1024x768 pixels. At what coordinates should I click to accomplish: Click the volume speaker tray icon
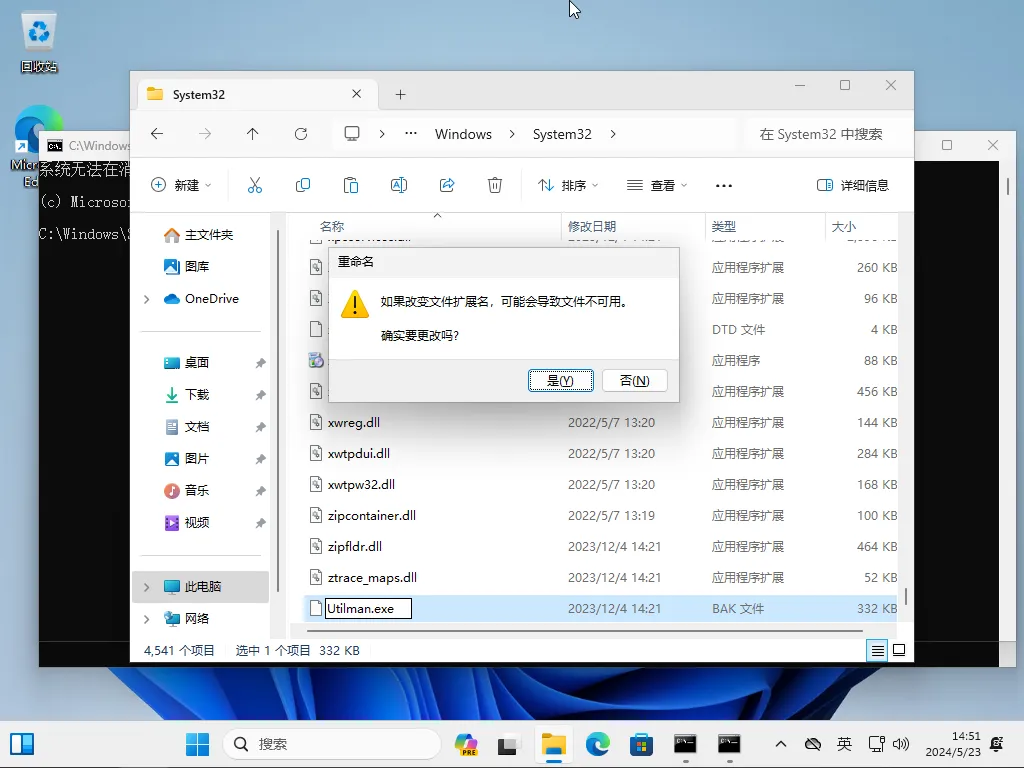901,744
